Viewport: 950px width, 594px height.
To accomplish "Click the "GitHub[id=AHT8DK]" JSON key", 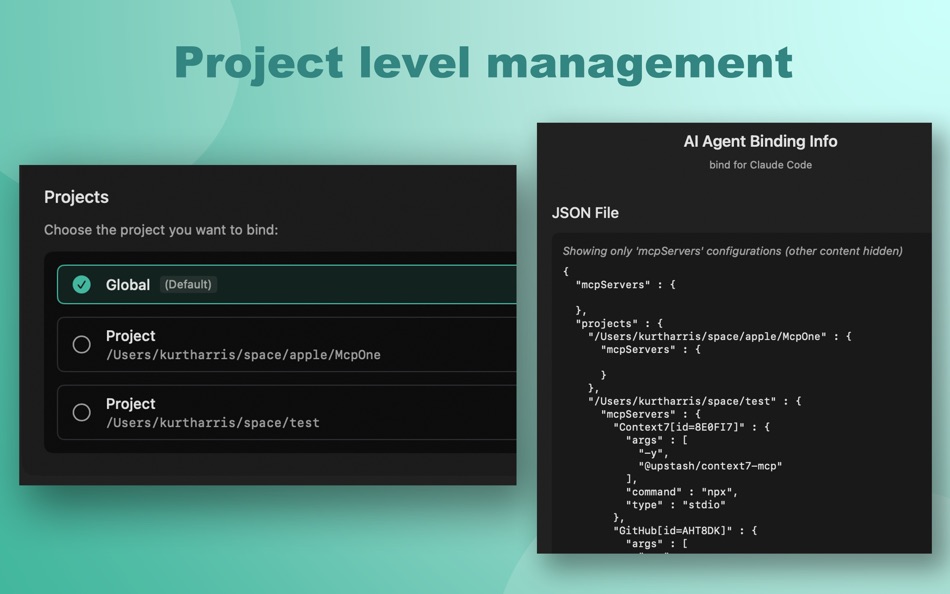I will click(673, 530).
